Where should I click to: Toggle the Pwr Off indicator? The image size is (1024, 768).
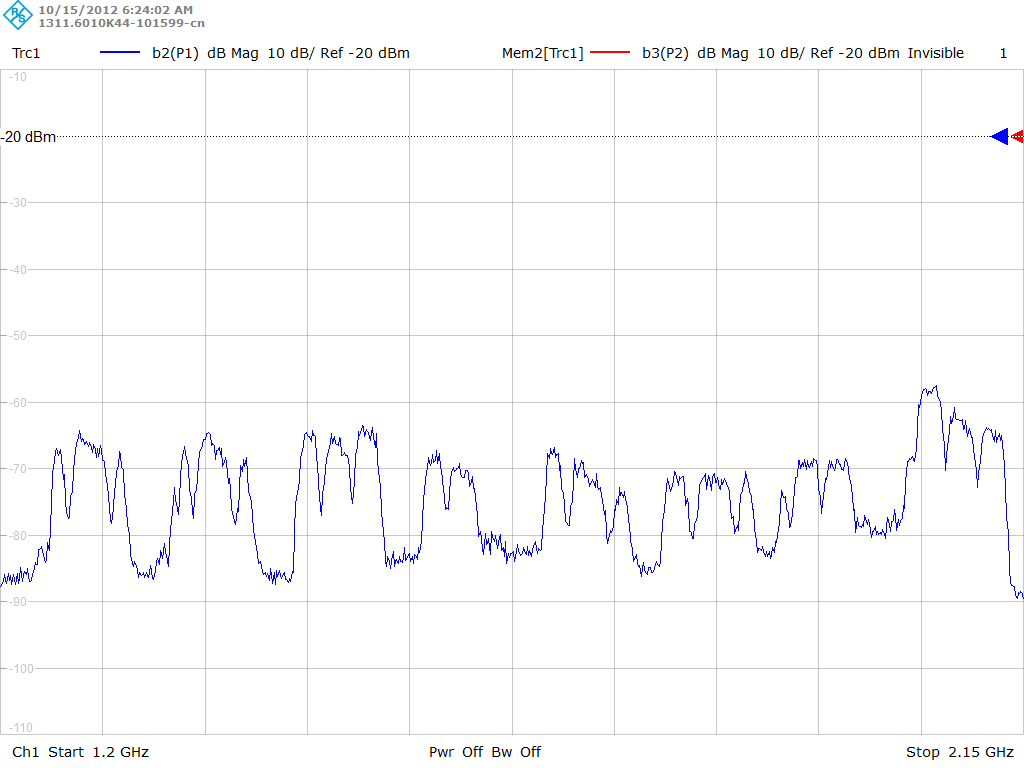456,752
